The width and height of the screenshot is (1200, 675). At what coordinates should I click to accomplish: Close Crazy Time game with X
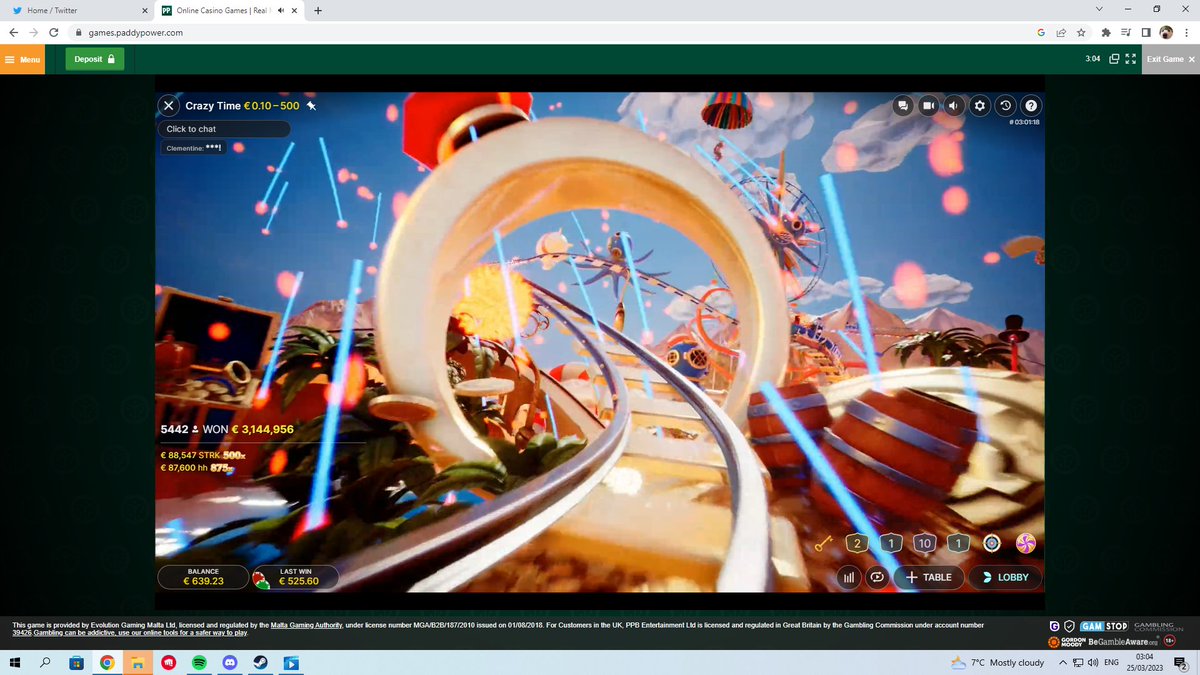[x=169, y=105]
